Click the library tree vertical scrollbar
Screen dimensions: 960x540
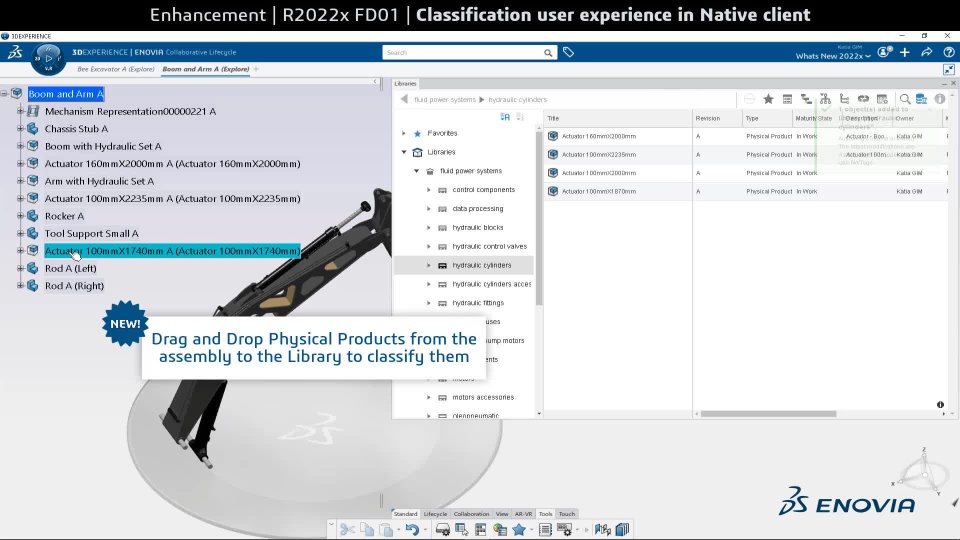(539, 217)
